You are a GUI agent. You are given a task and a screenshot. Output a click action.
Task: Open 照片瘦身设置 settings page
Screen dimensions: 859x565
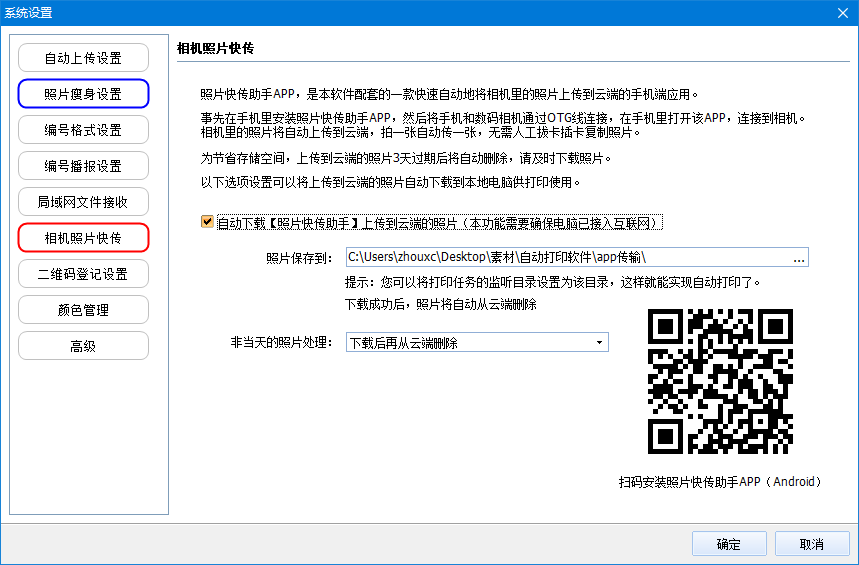[83, 94]
